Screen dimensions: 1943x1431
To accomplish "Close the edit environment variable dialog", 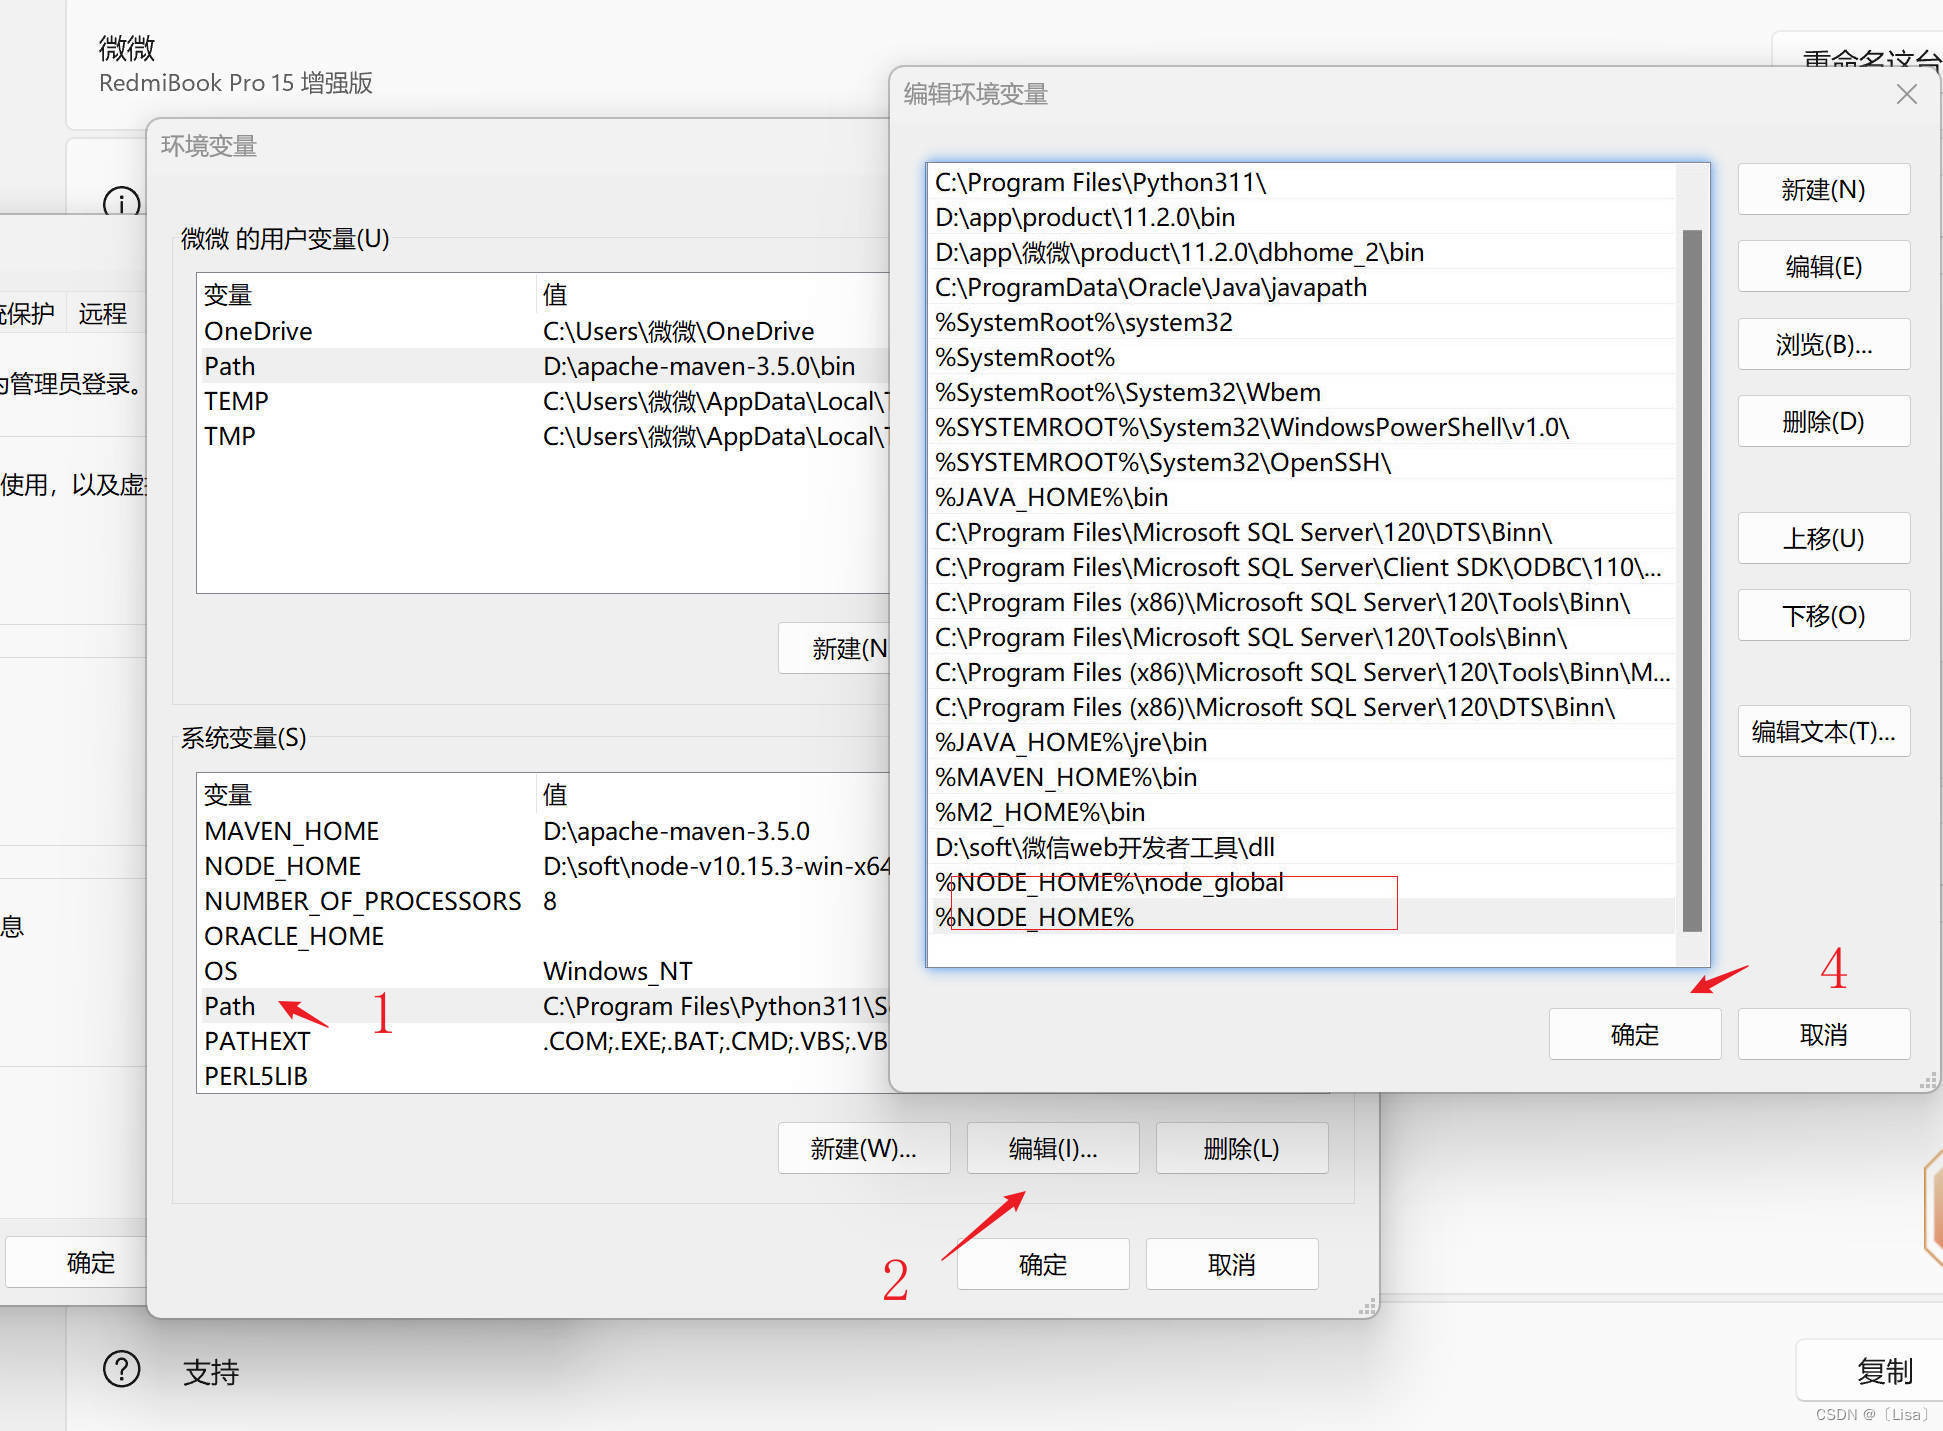I will tap(1906, 94).
